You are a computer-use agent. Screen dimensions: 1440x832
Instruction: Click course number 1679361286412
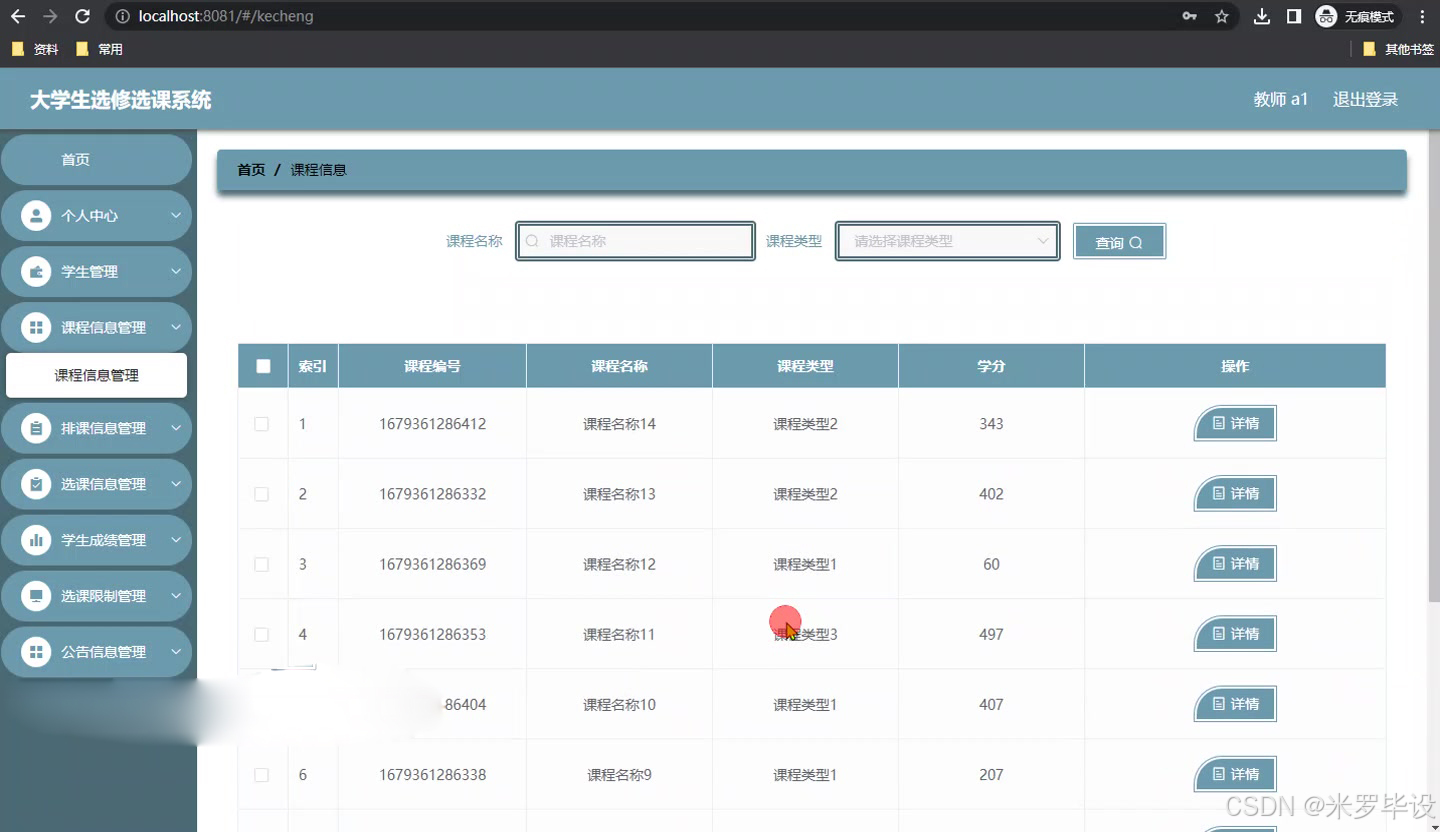coord(432,424)
